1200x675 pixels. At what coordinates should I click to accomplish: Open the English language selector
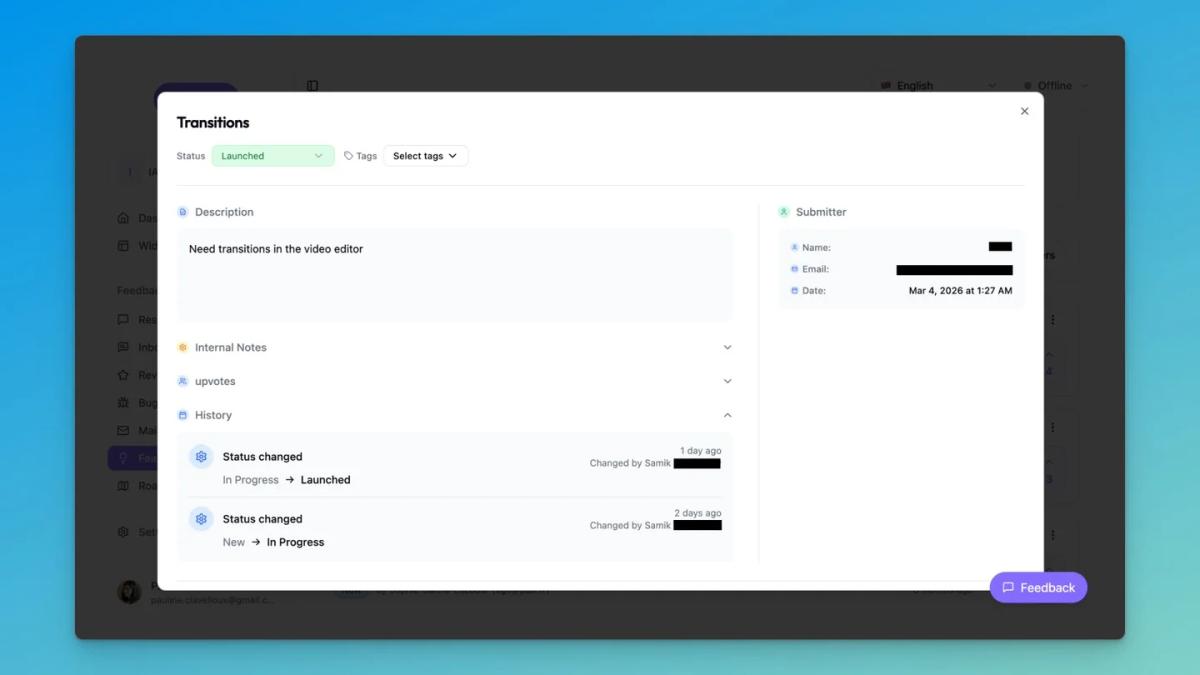coord(937,86)
